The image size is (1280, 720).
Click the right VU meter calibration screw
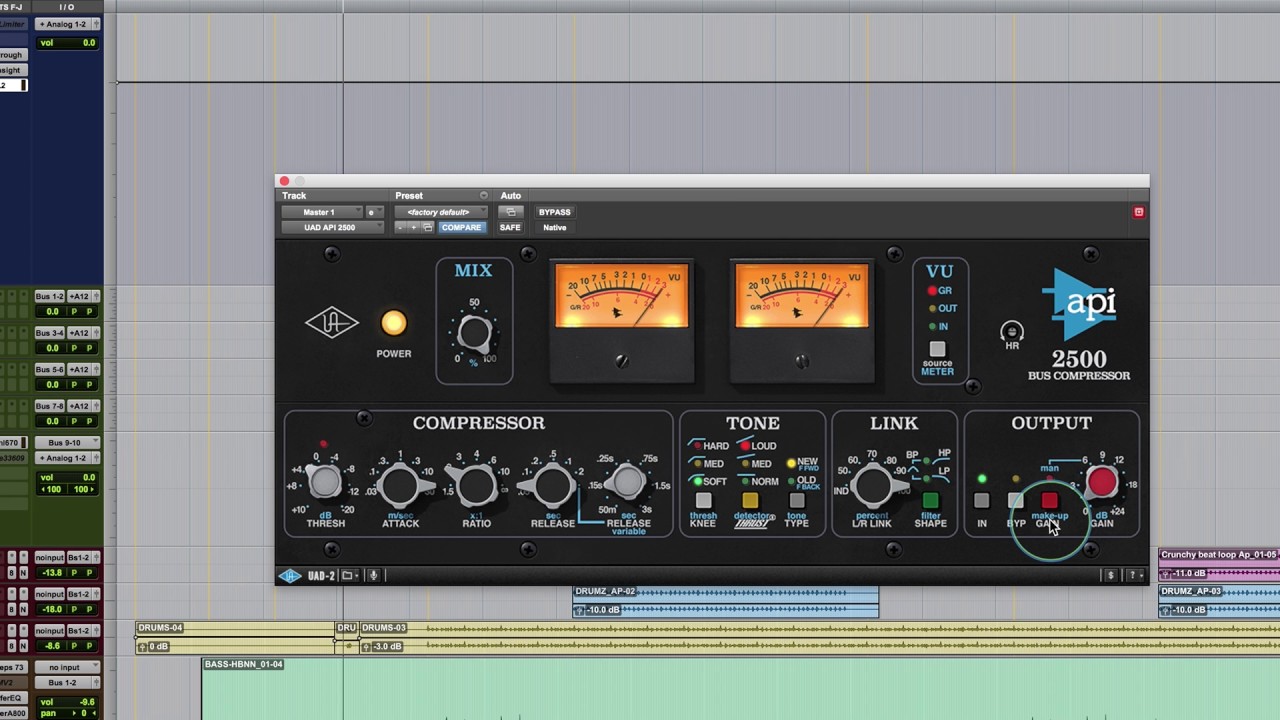[802, 362]
